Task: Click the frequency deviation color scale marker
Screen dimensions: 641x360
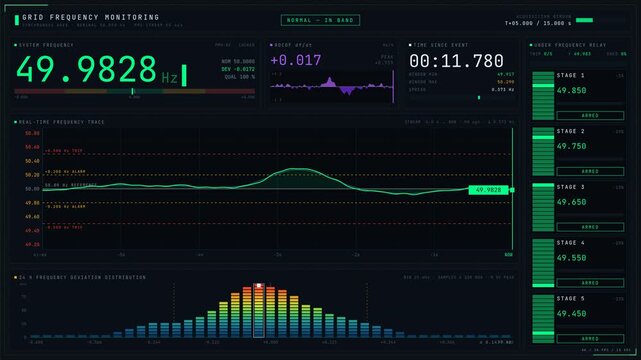Action: (x=132, y=92)
